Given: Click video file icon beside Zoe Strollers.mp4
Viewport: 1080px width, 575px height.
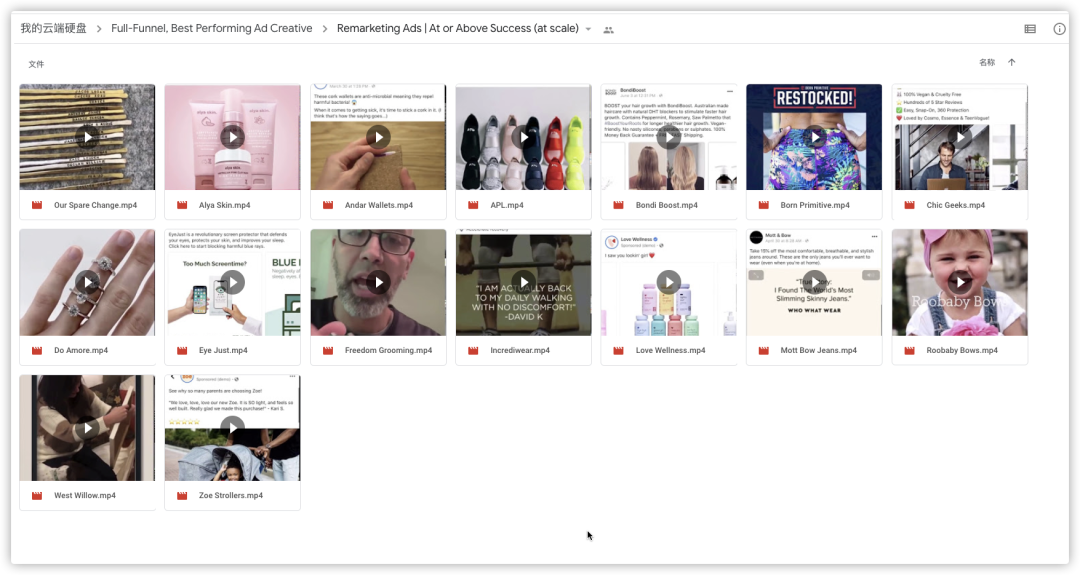Looking at the screenshot, I should coord(183,496).
